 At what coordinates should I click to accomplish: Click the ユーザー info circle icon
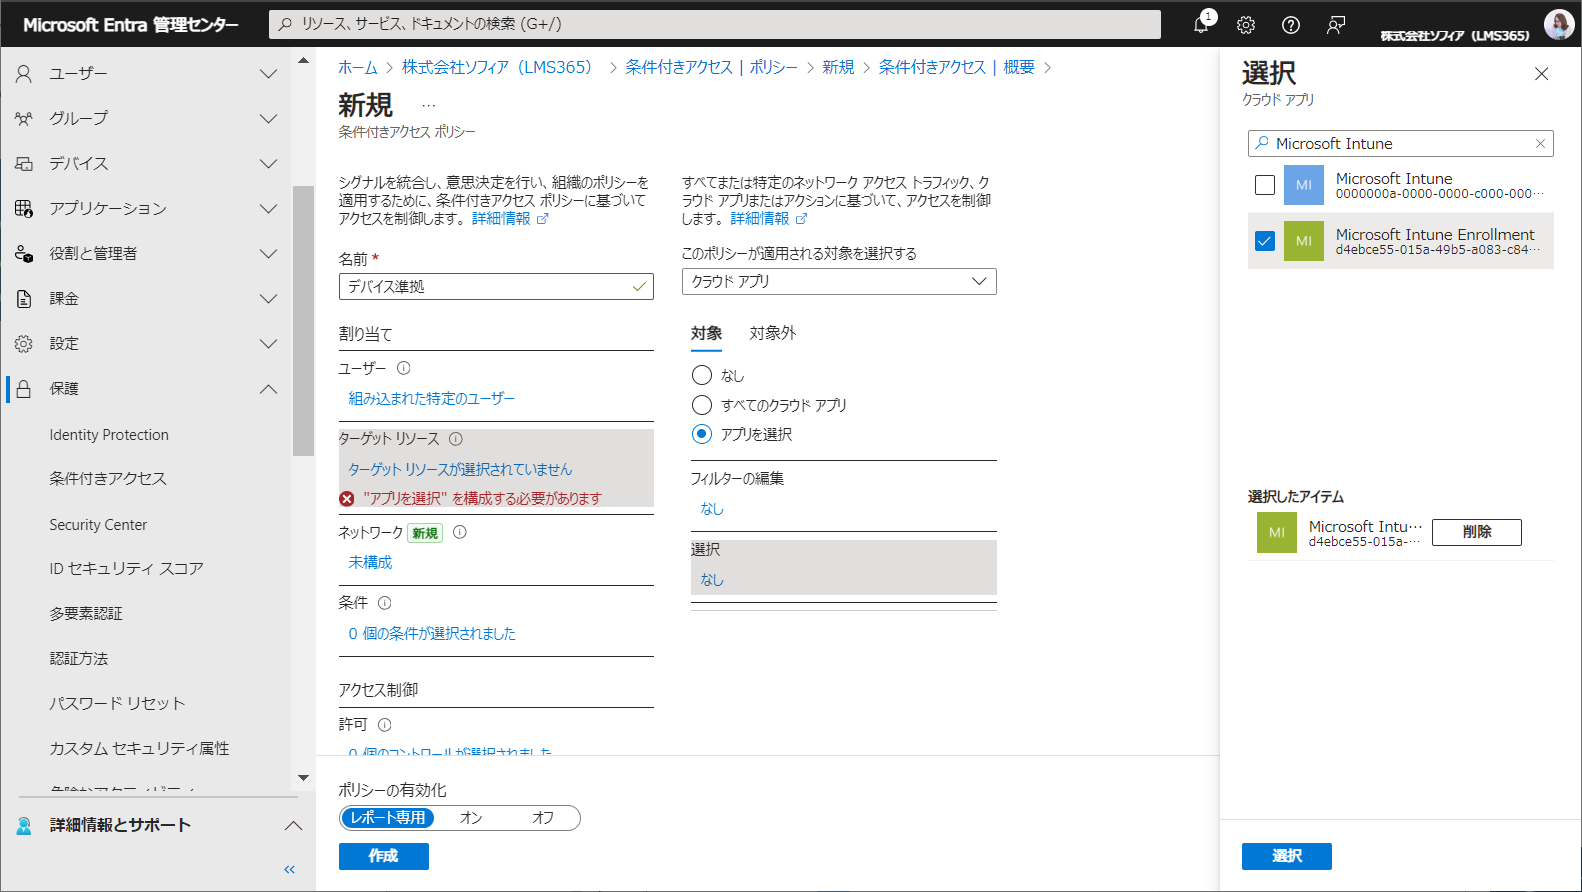coord(403,368)
